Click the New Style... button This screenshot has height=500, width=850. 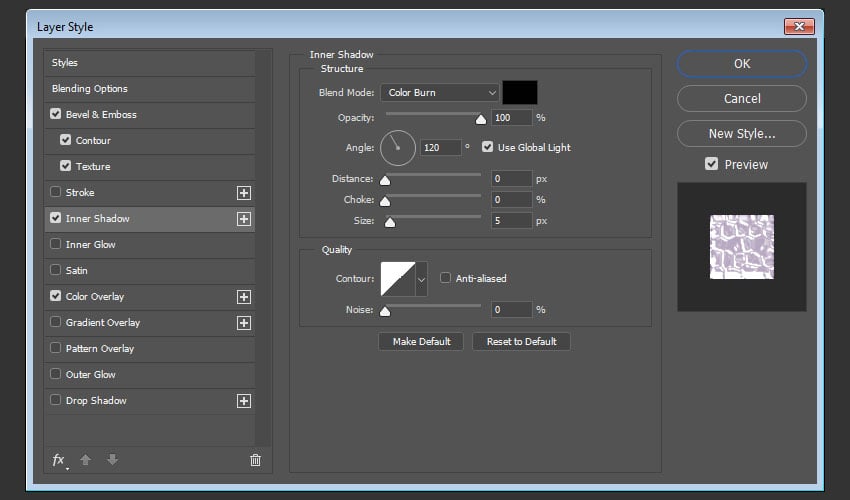pos(742,133)
